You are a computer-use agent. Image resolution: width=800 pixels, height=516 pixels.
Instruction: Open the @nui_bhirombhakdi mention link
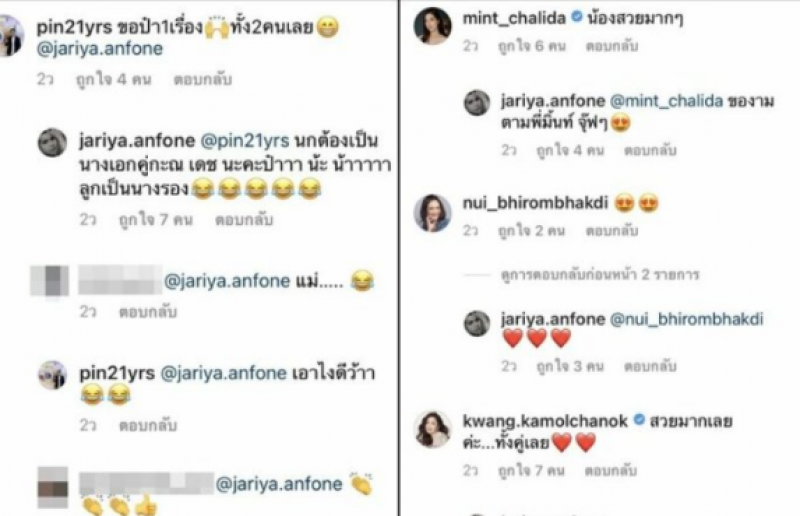(x=687, y=320)
